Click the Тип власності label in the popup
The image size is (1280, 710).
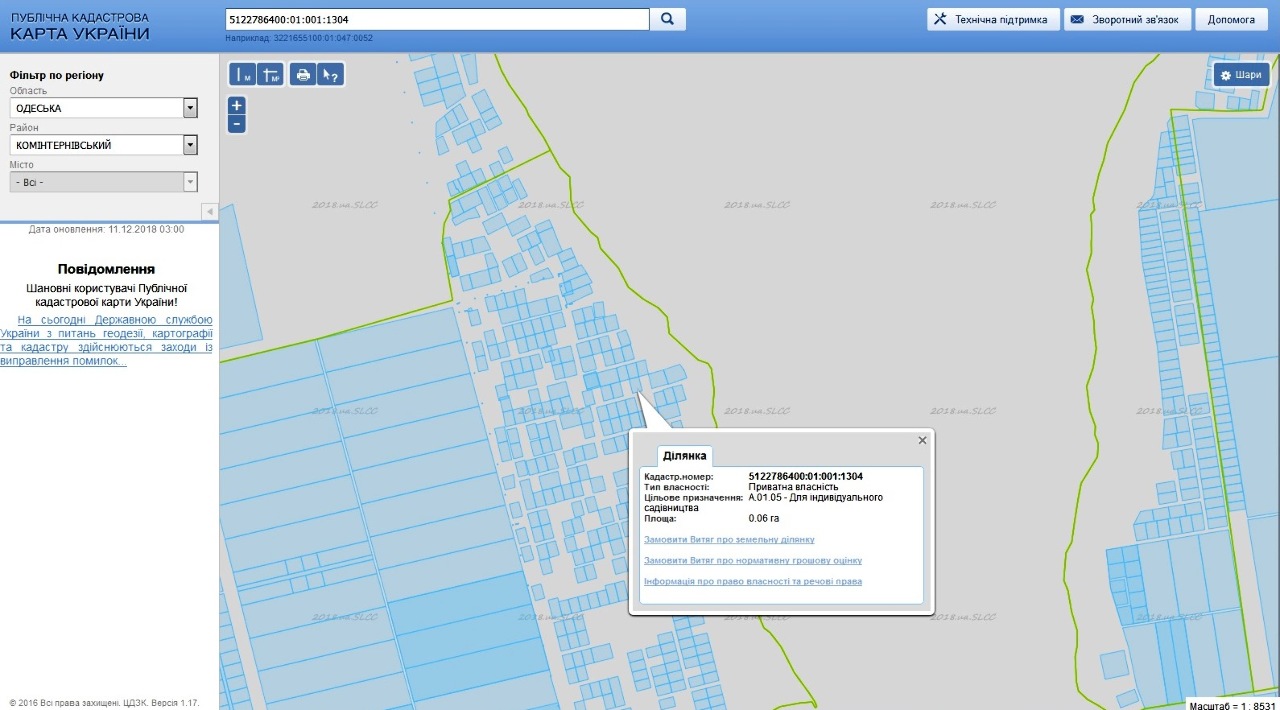click(x=677, y=487)
